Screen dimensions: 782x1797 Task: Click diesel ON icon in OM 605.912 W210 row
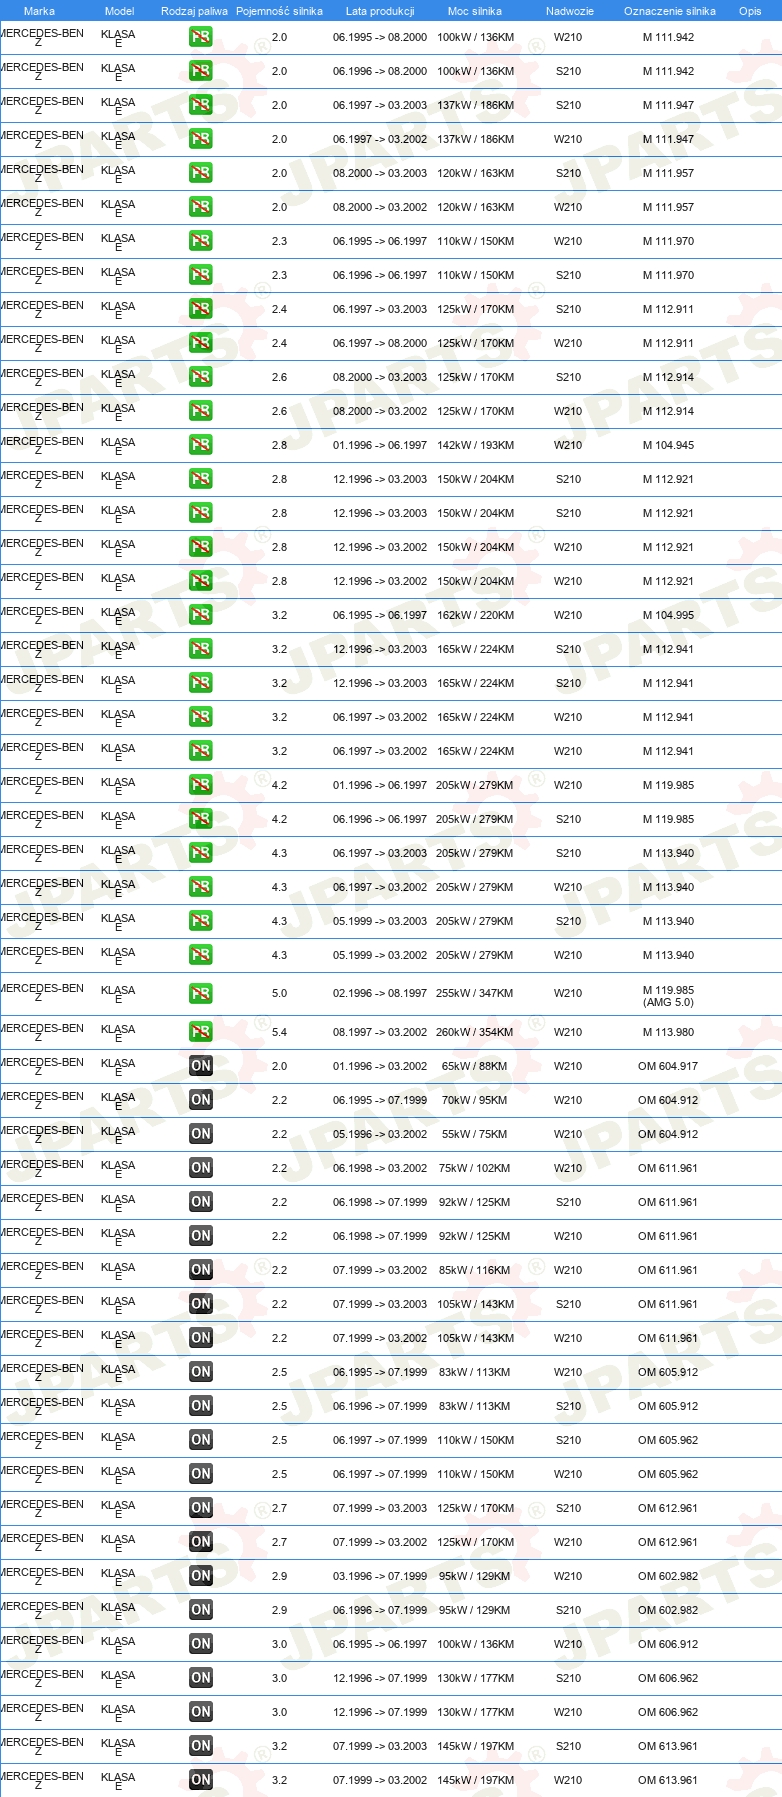[x=201, y=1373]
